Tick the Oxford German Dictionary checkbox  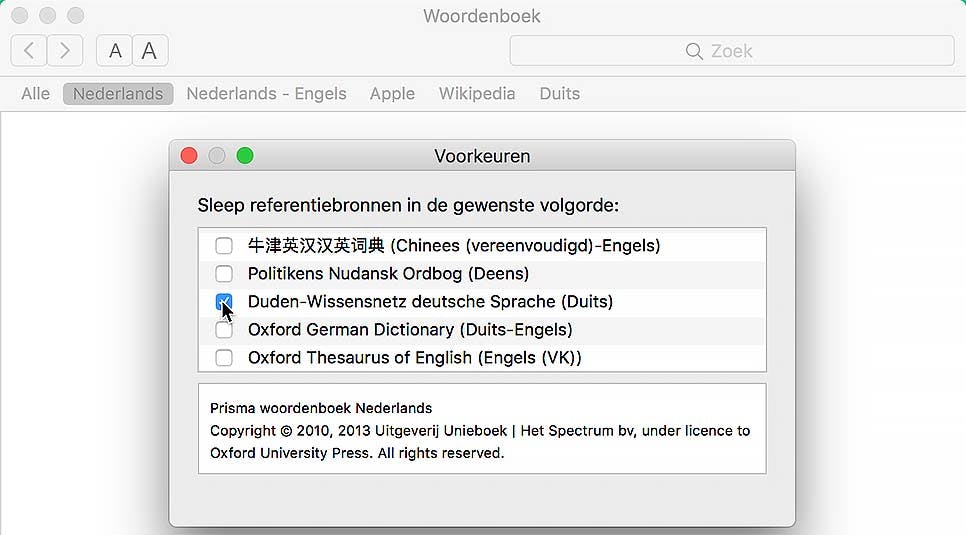click(224, 330)
